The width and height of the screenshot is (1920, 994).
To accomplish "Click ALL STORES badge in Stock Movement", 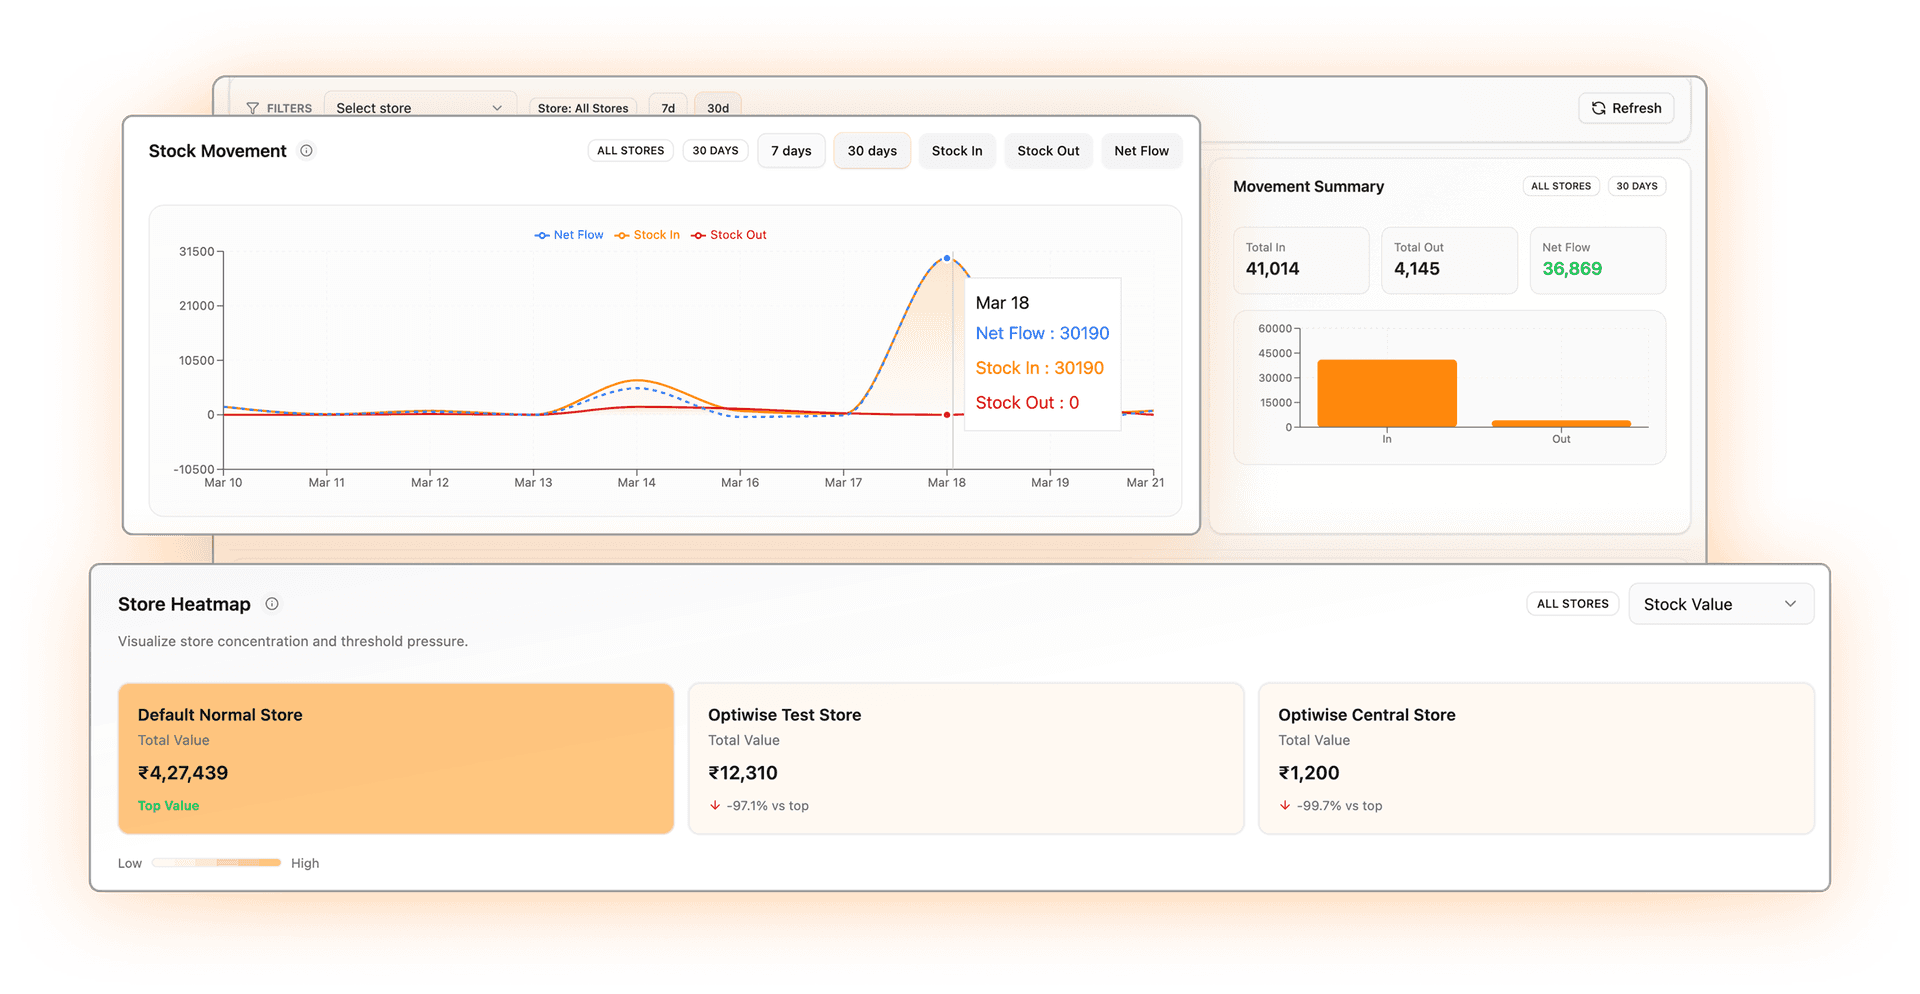I will pyautogui.click(x=630, y=151).
